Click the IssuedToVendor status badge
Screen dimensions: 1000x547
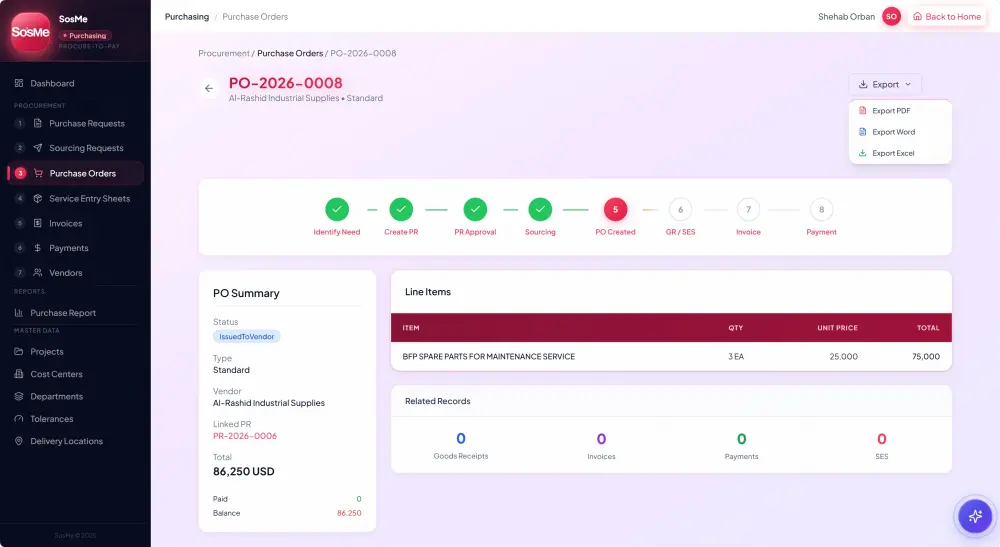point(247,337)
